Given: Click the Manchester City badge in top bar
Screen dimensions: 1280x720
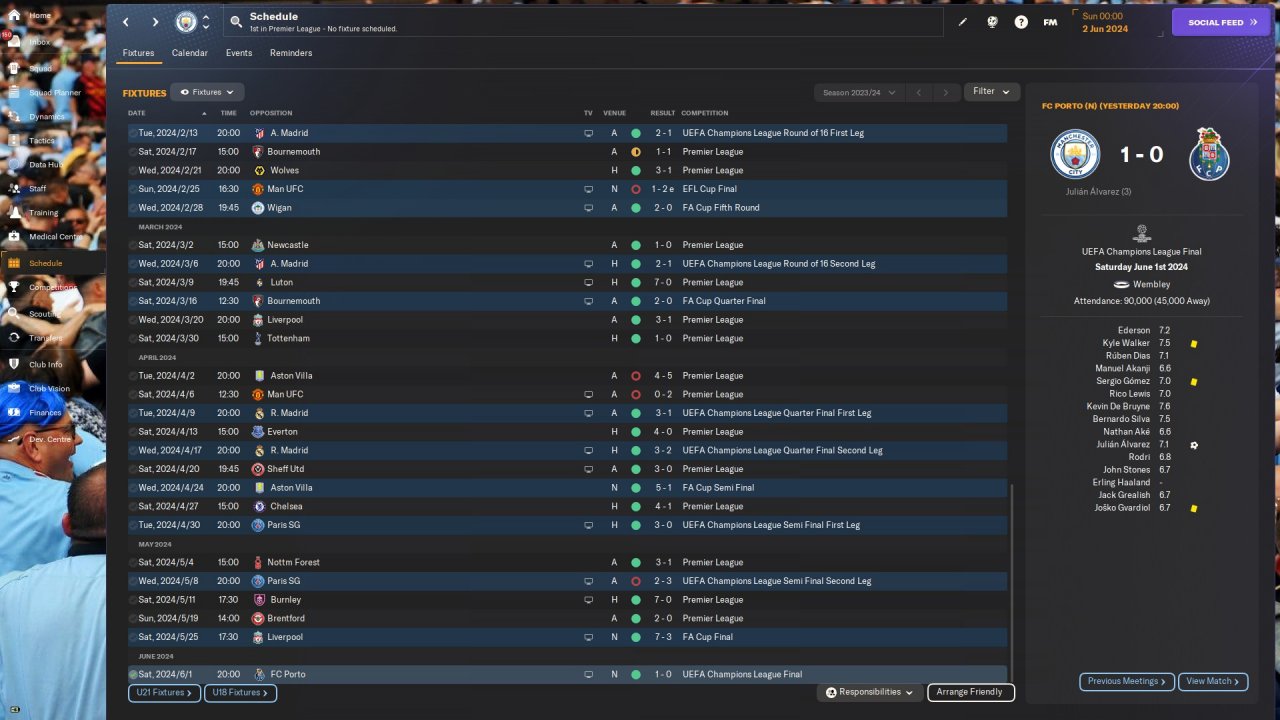Looking at the screenshot, I should pyautogui.click(x=186, y=22).
